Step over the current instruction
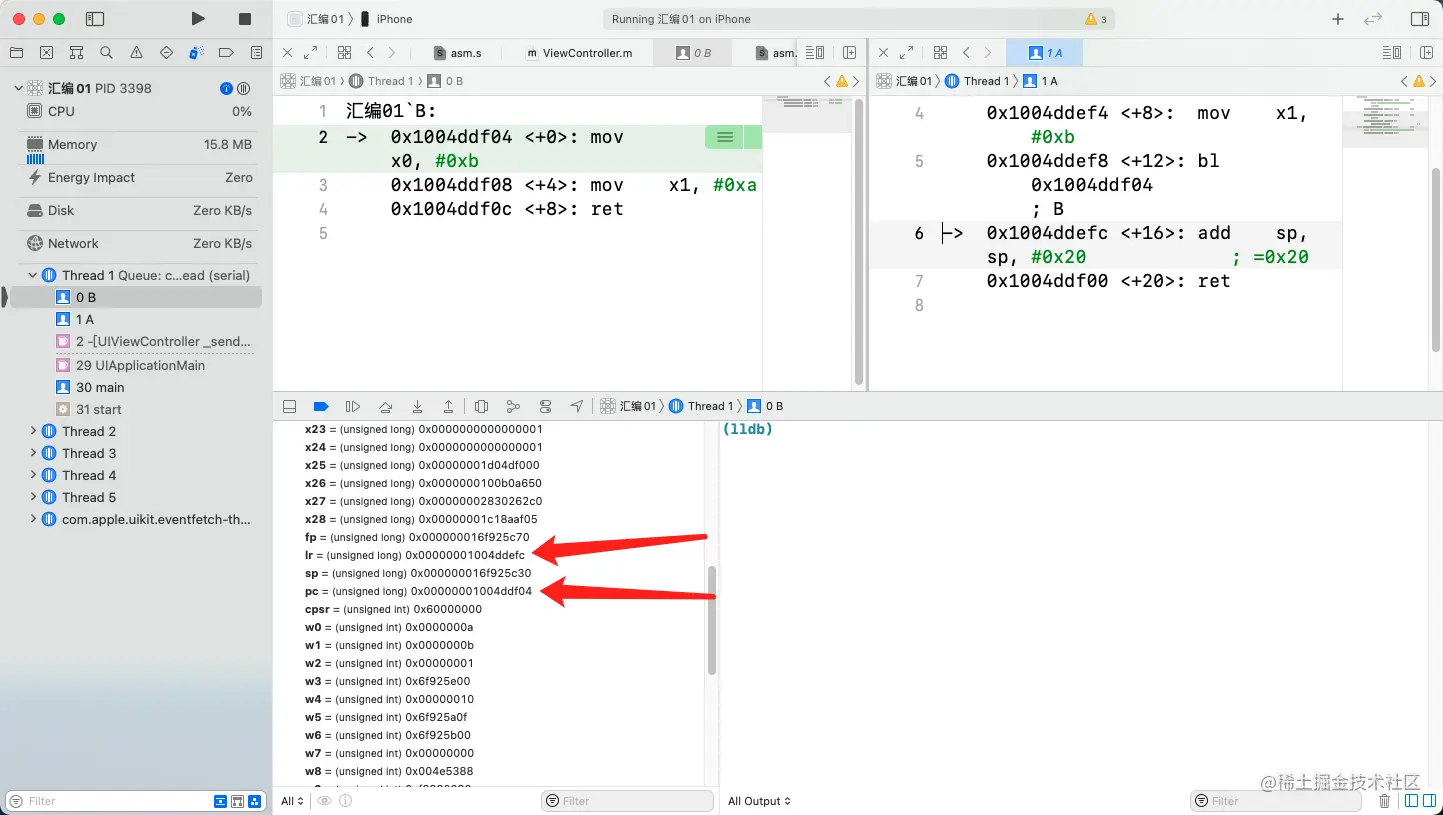This screenshot has width=1443, height=815. 385,406
